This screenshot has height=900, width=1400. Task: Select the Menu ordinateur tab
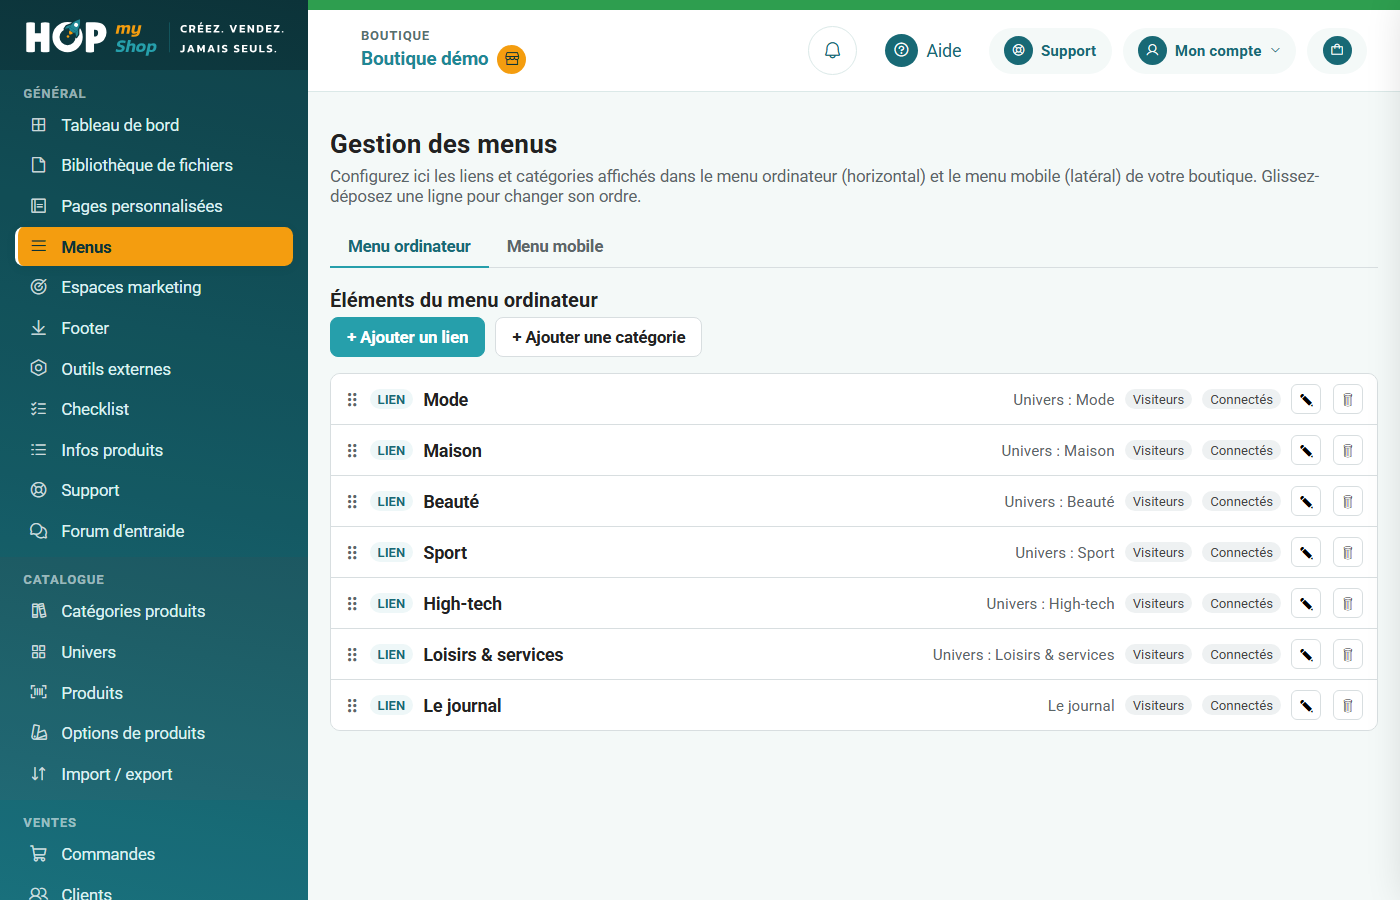coord(409,246)
